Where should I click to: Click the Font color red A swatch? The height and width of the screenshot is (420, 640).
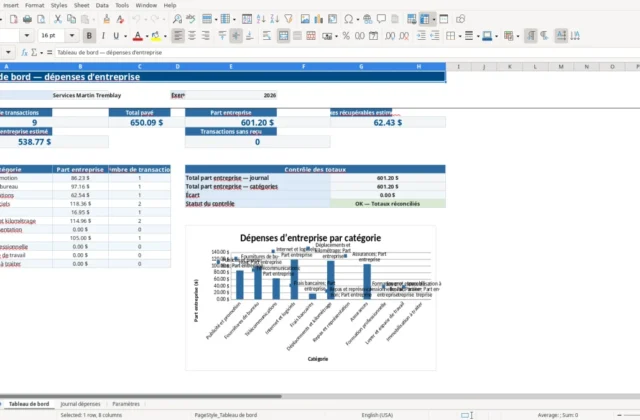(138, 36)
